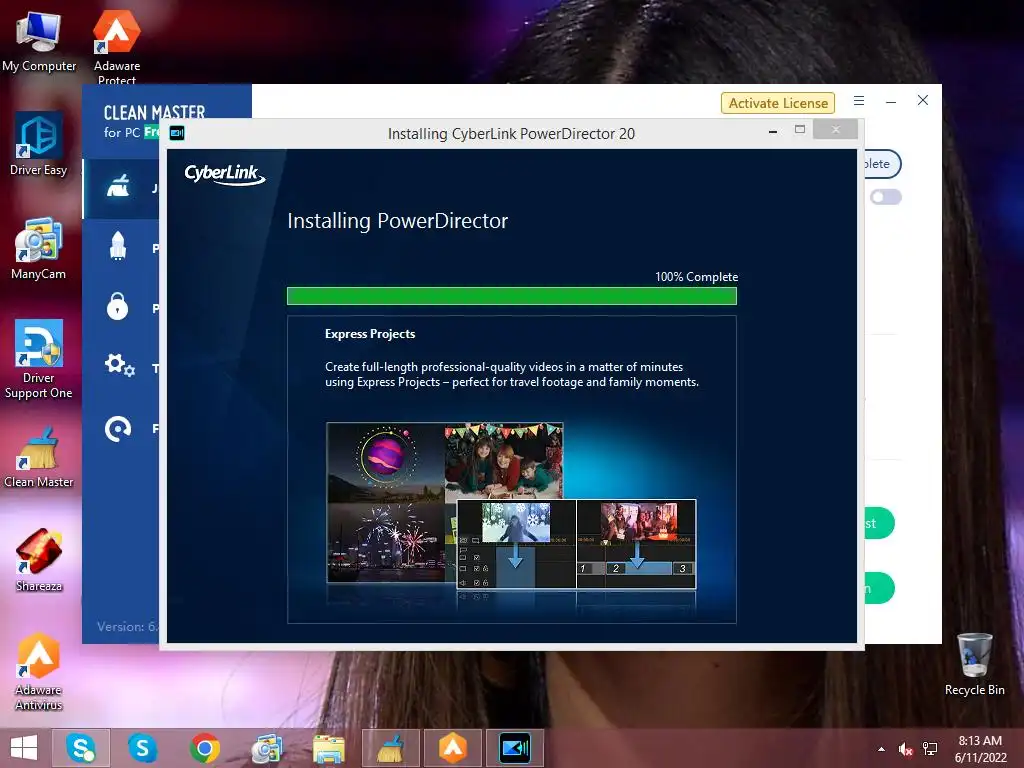
Task: Open the first Skype icon in taskbar
Action: (x=80, y=748)
